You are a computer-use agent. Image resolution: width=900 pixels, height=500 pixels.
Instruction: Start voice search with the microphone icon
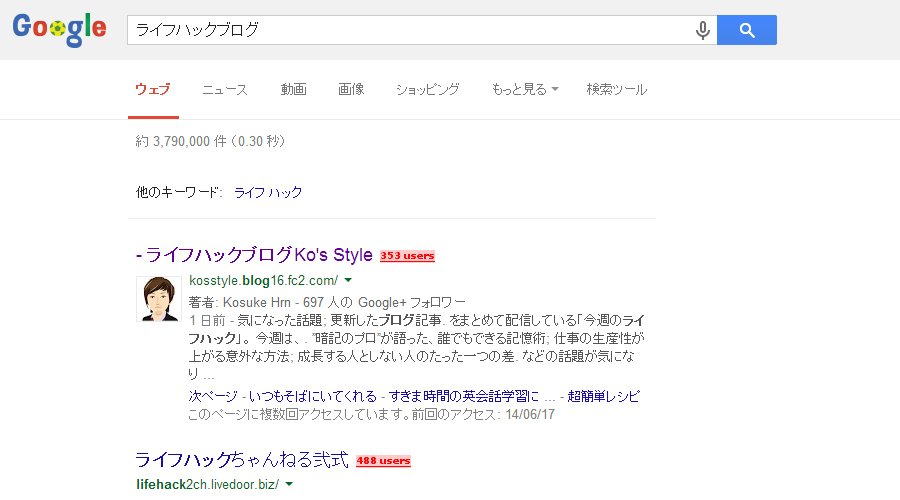point(703,30)
